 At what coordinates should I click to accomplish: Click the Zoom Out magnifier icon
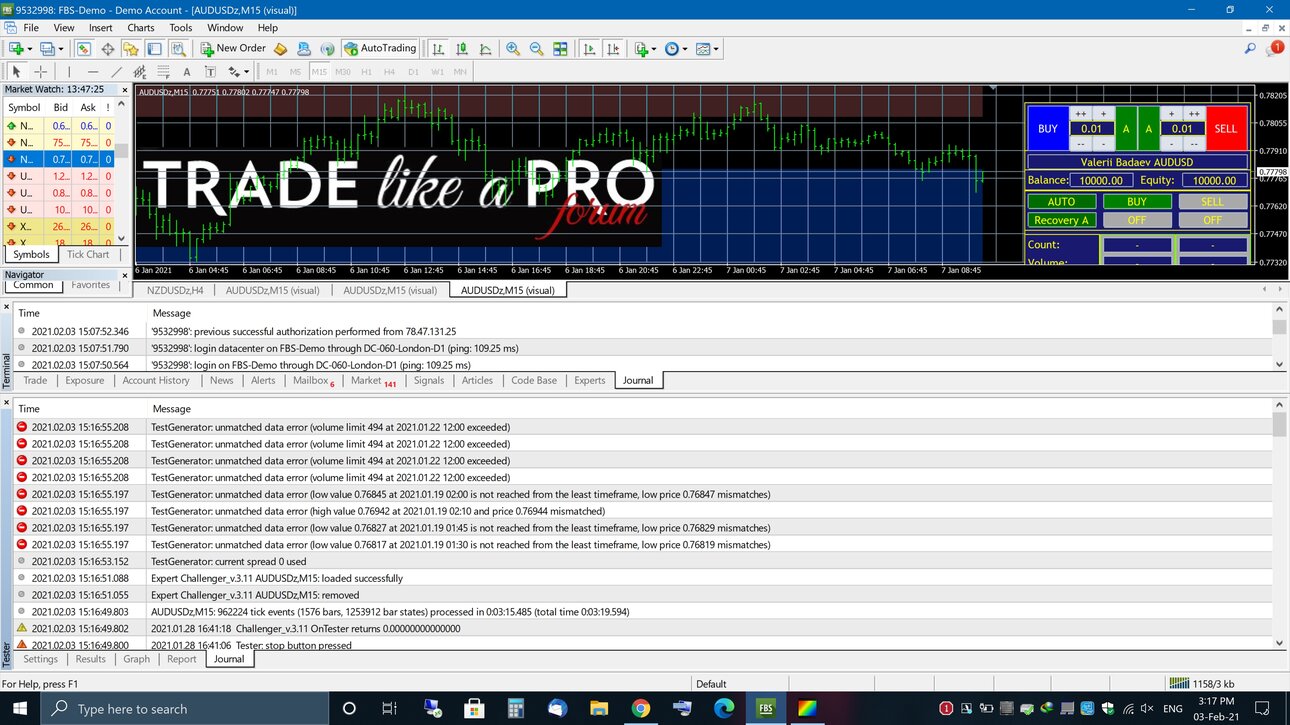[537, 48]
